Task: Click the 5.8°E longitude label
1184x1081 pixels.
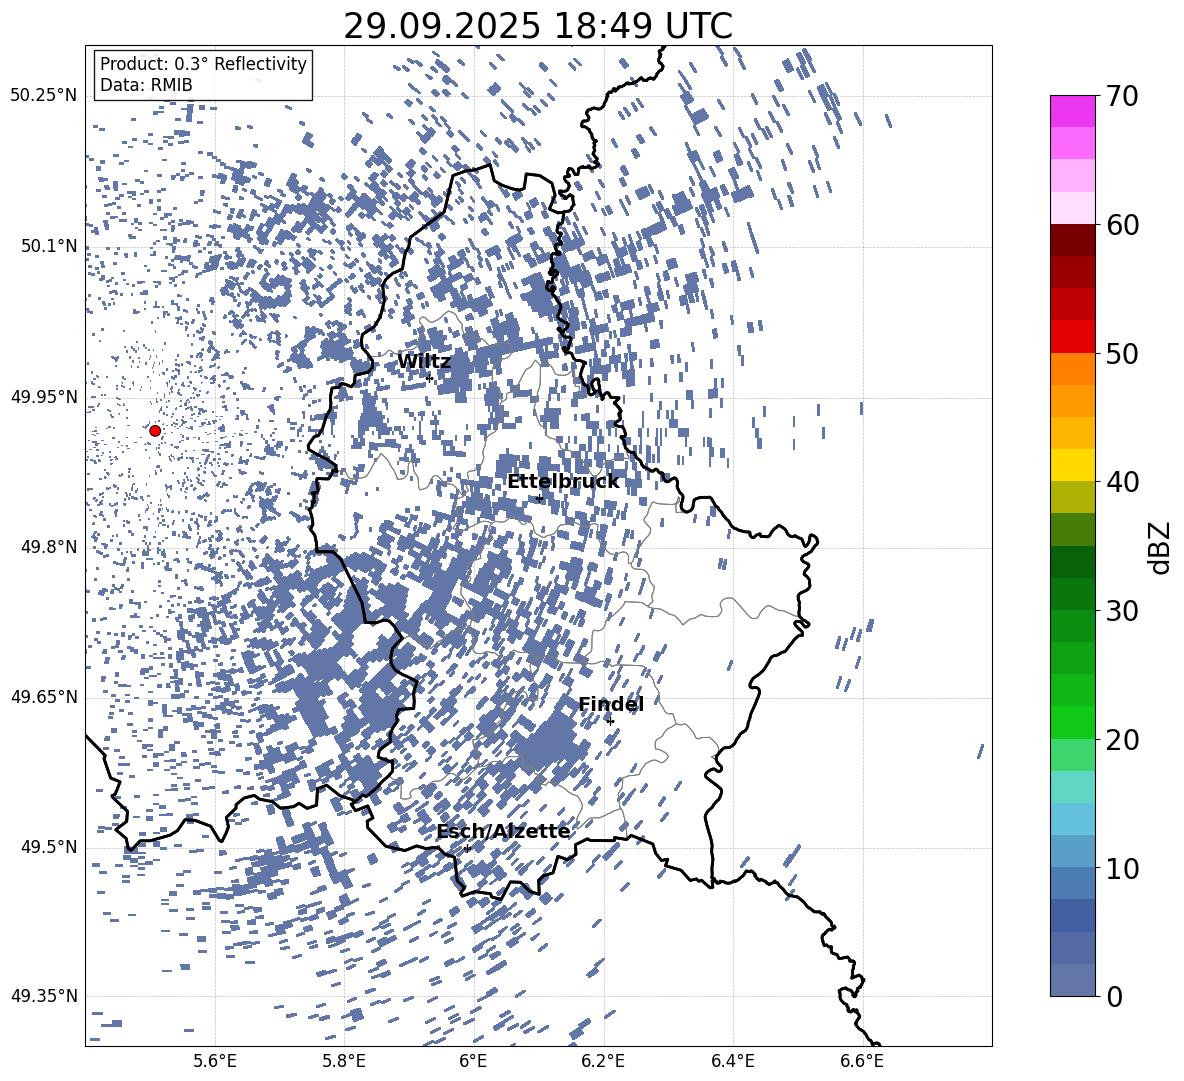Action: click(344, 1061)
